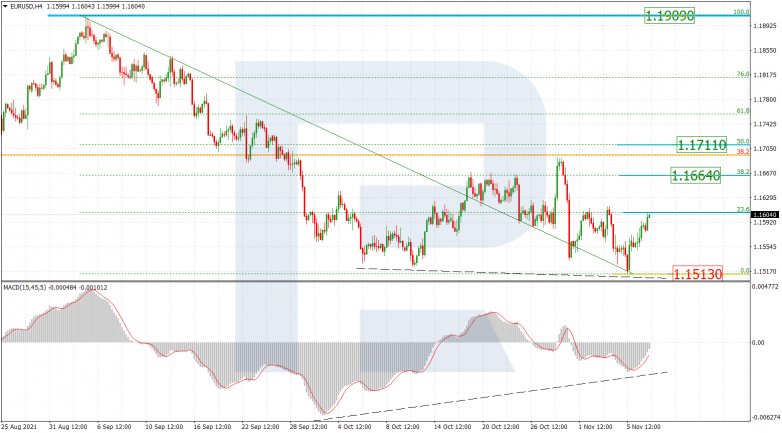Click the 1.17050 price axis value
Viewport: 782px width, 433px height.
[766, 149]
